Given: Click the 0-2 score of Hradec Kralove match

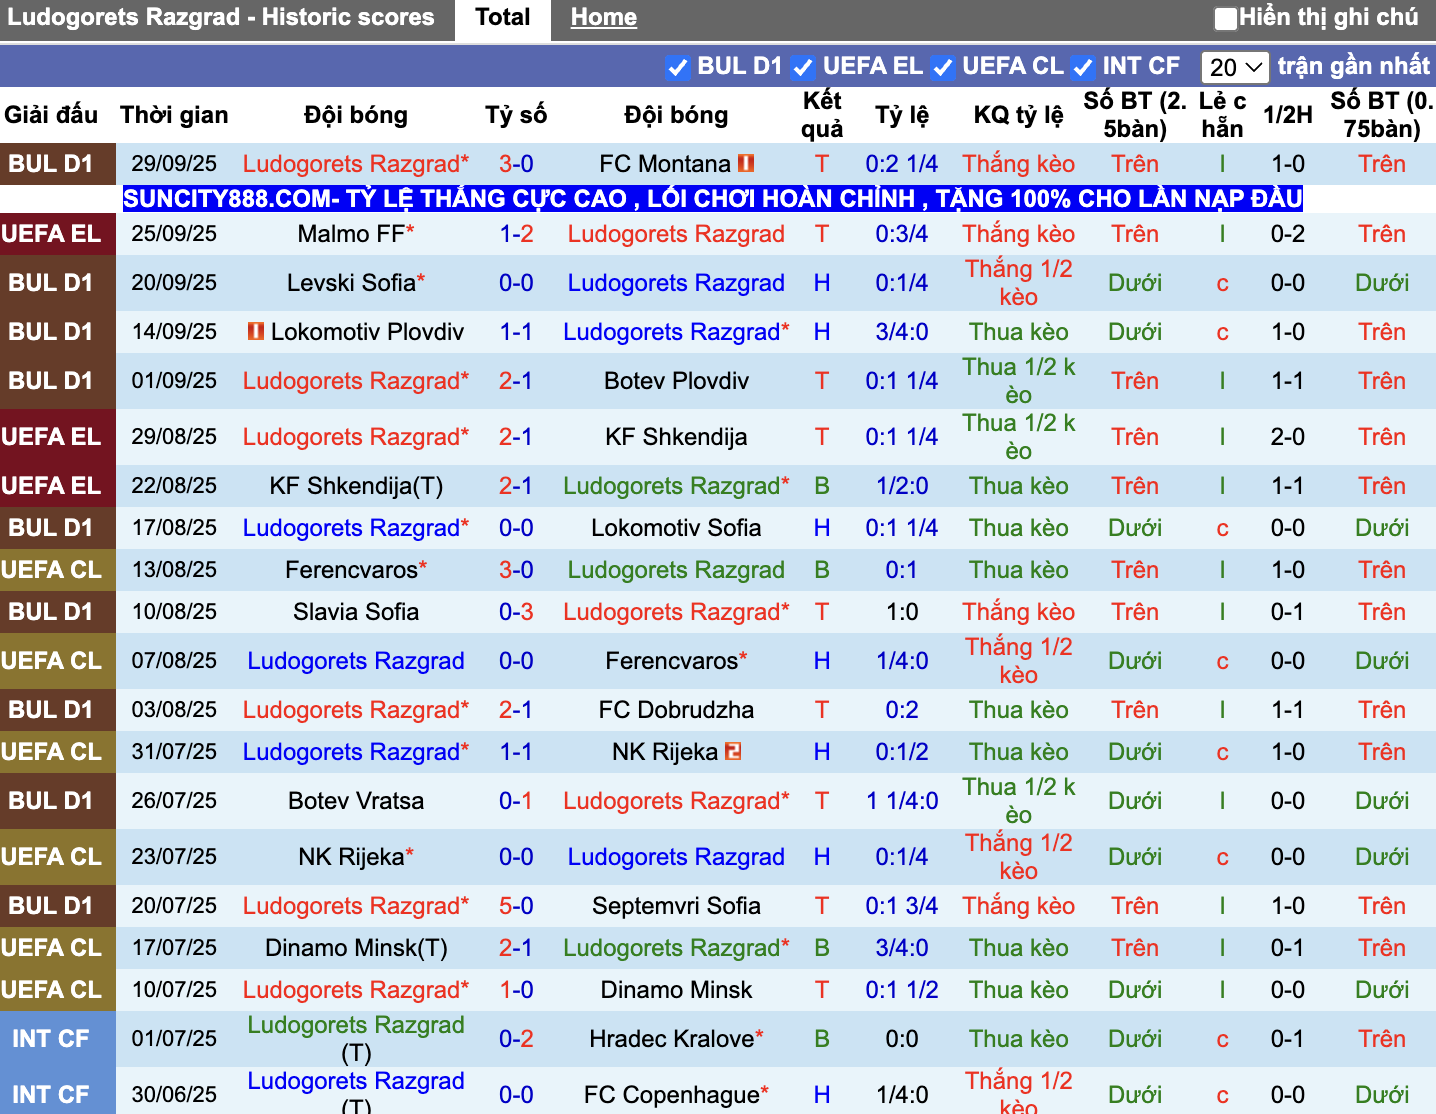Looking at the screenshot, I should tap(516, 1038).
